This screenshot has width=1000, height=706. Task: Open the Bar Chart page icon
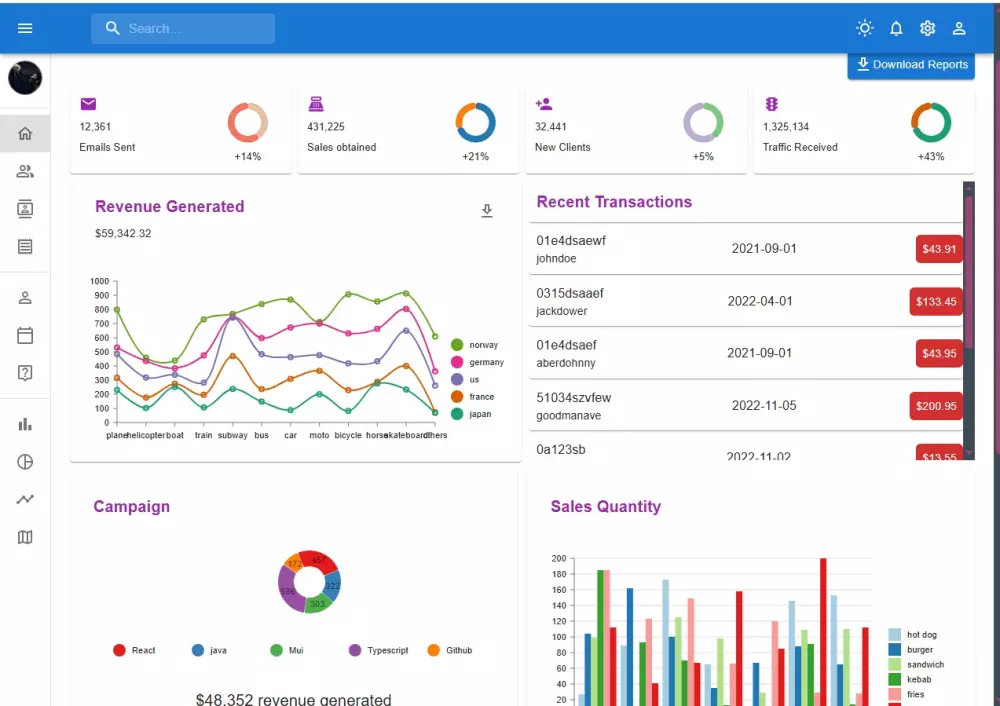pos(25,424)
